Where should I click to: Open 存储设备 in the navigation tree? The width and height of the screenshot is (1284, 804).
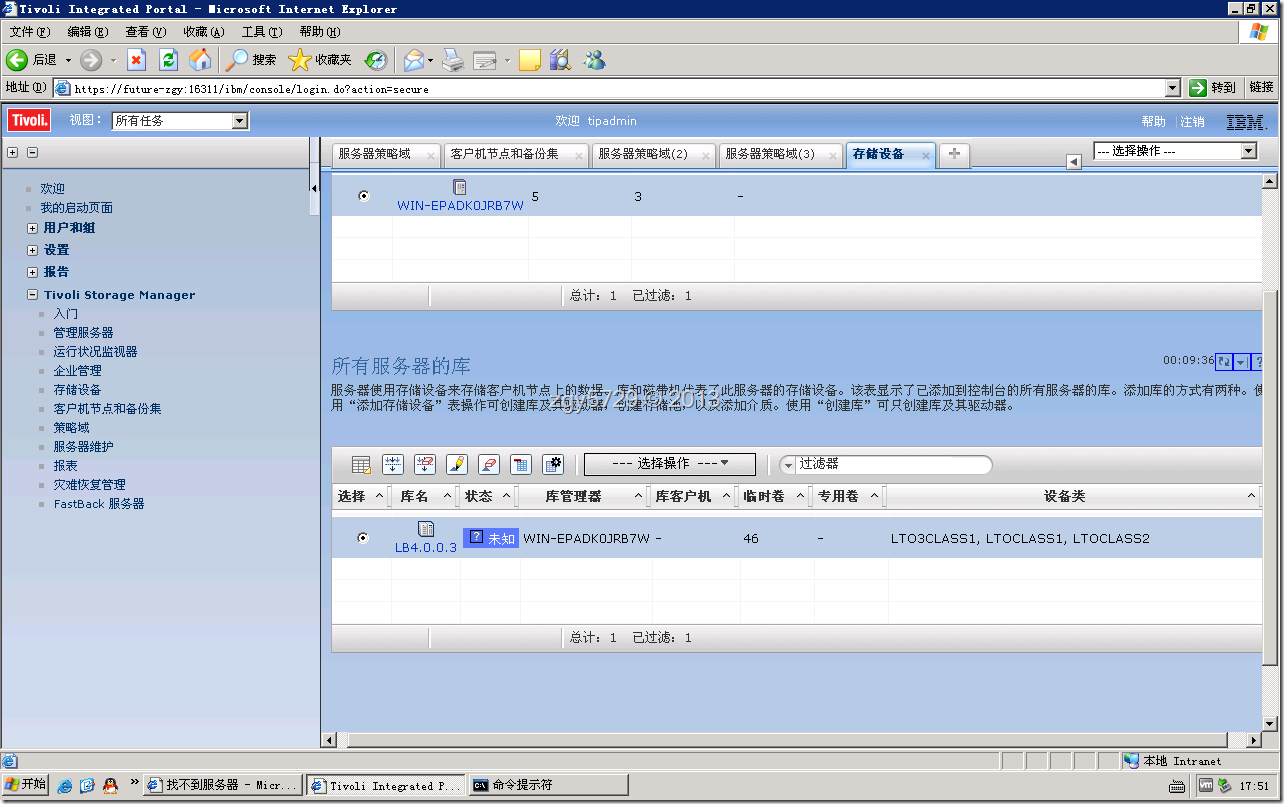pyautogui.click(x=77, y=390)
